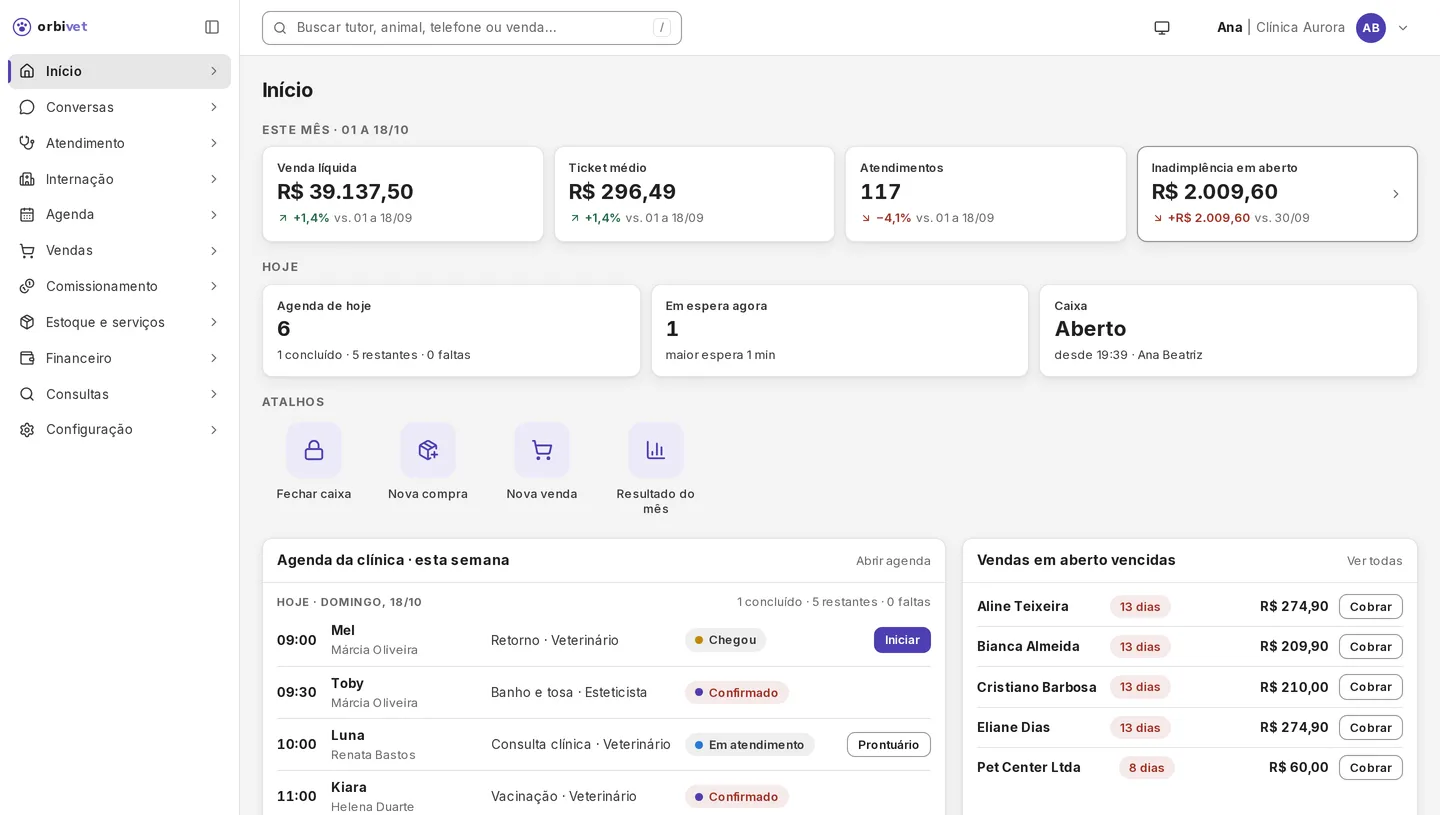
Task: Select Internação menu item label
Action: 80,179
